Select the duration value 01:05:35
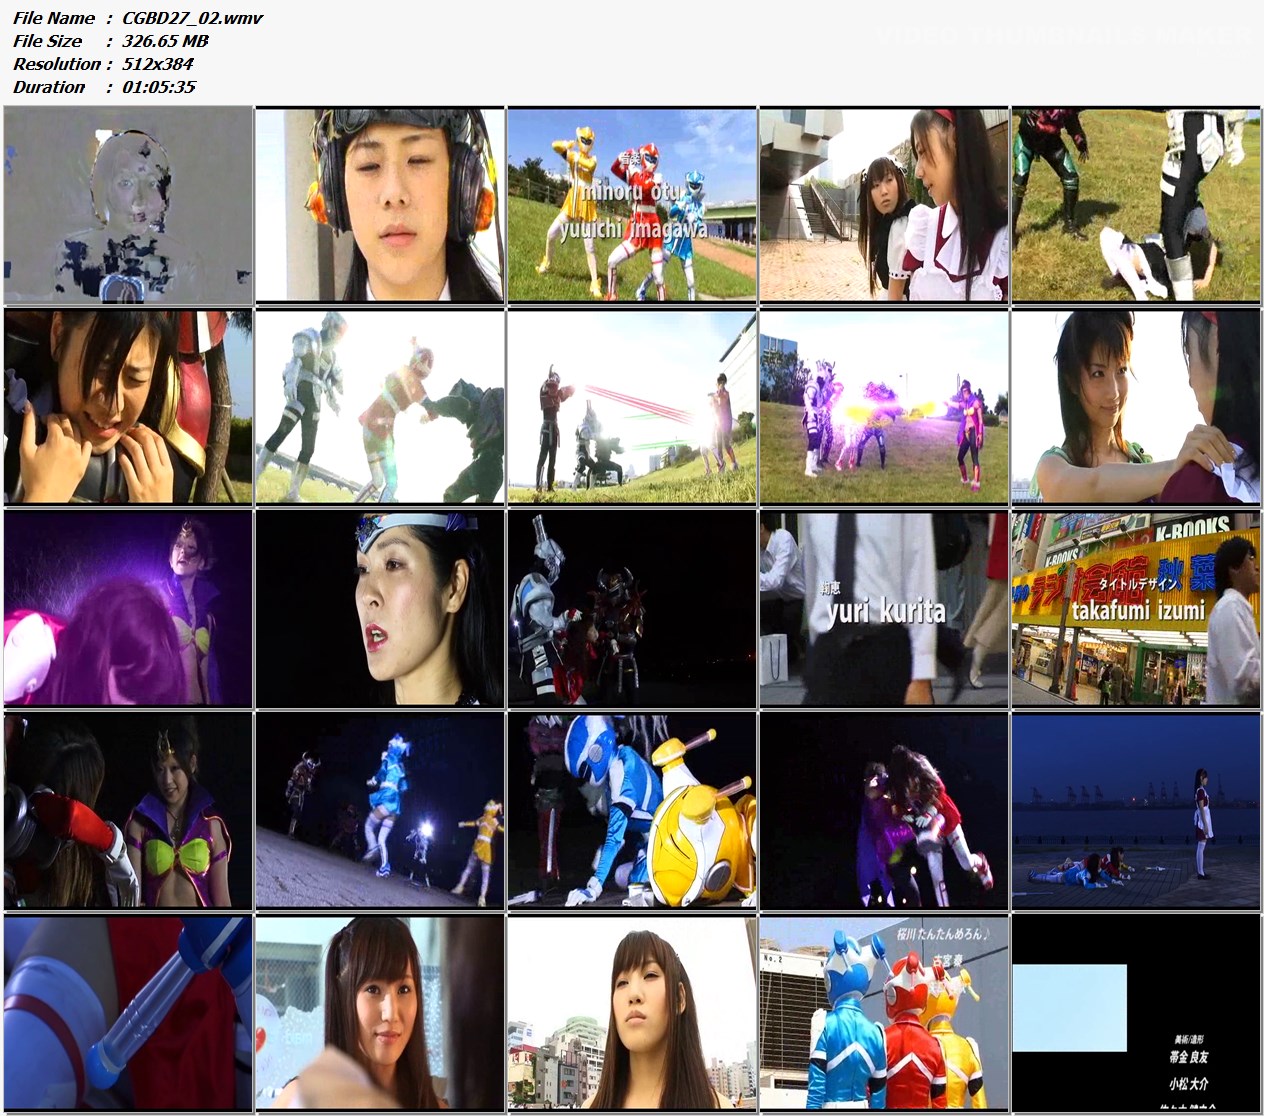 (159, 87)
